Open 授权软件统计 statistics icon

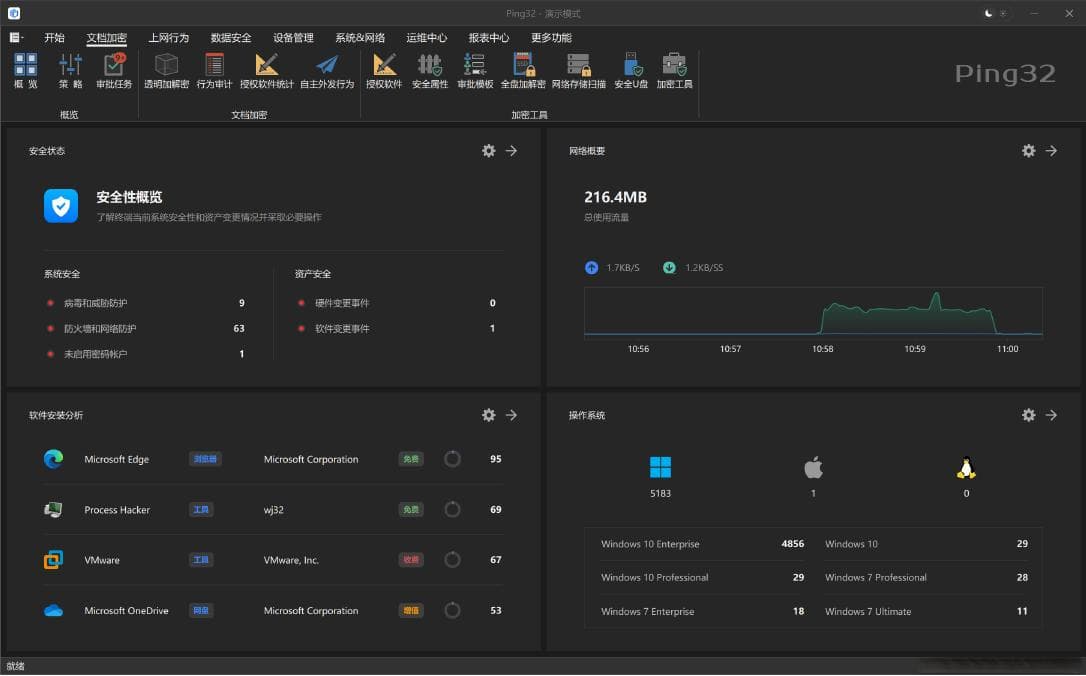(267, 71)
